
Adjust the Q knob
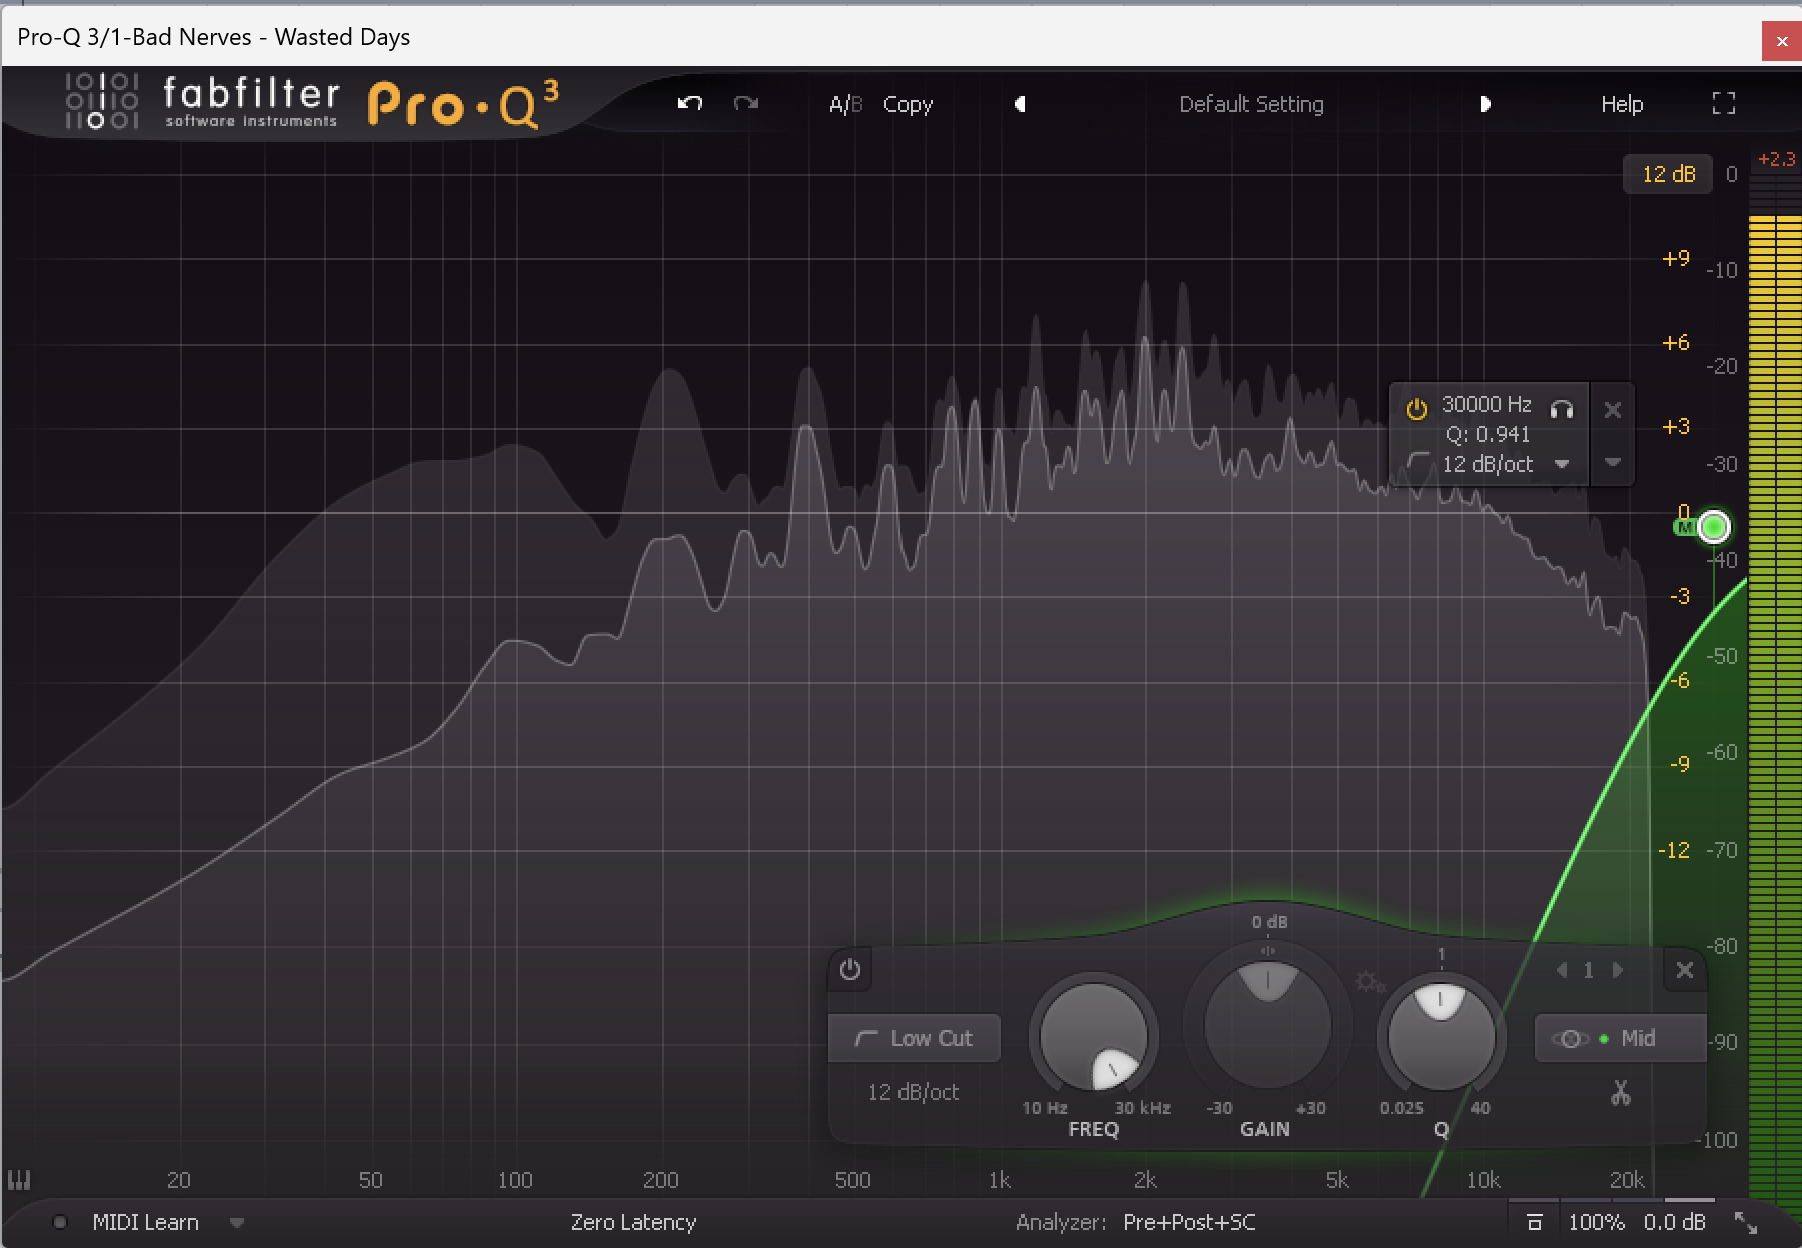pyautogui.click(x=1440, y=1036)
